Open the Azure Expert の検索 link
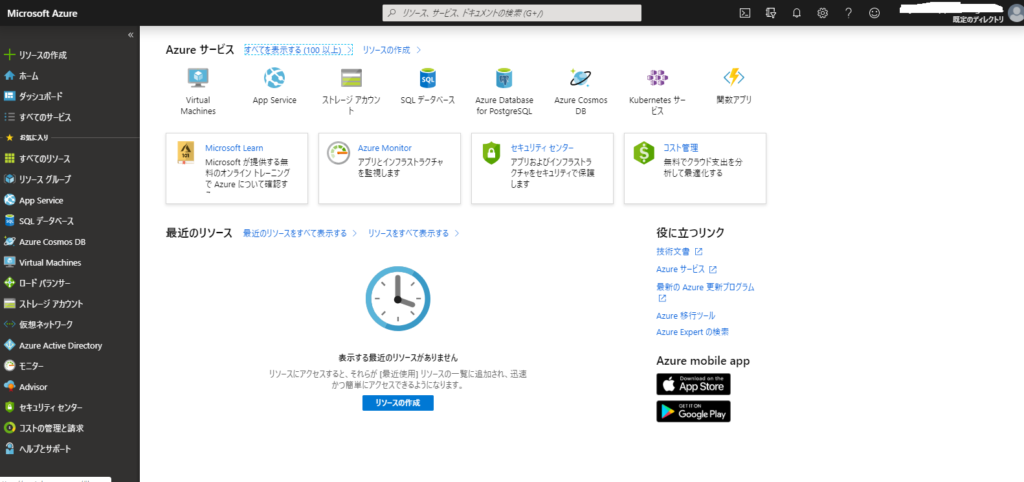 point(693,332)
